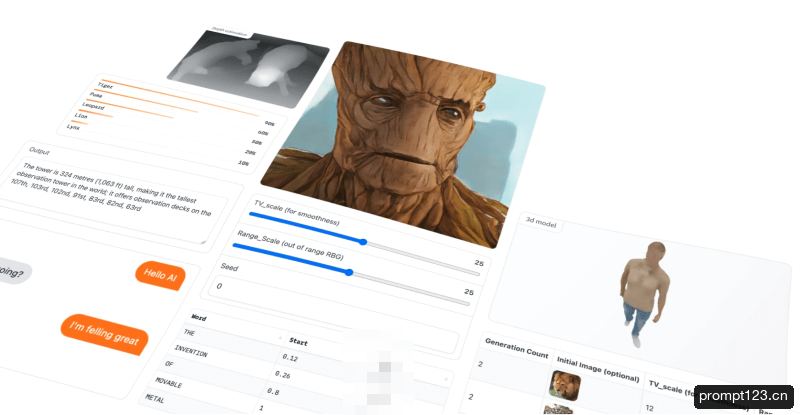The width and height of the screenshot is (800, 415).
Task: Click the Range_Scale (out of range RBG) slider handle
Action: (x=349, y=273)
